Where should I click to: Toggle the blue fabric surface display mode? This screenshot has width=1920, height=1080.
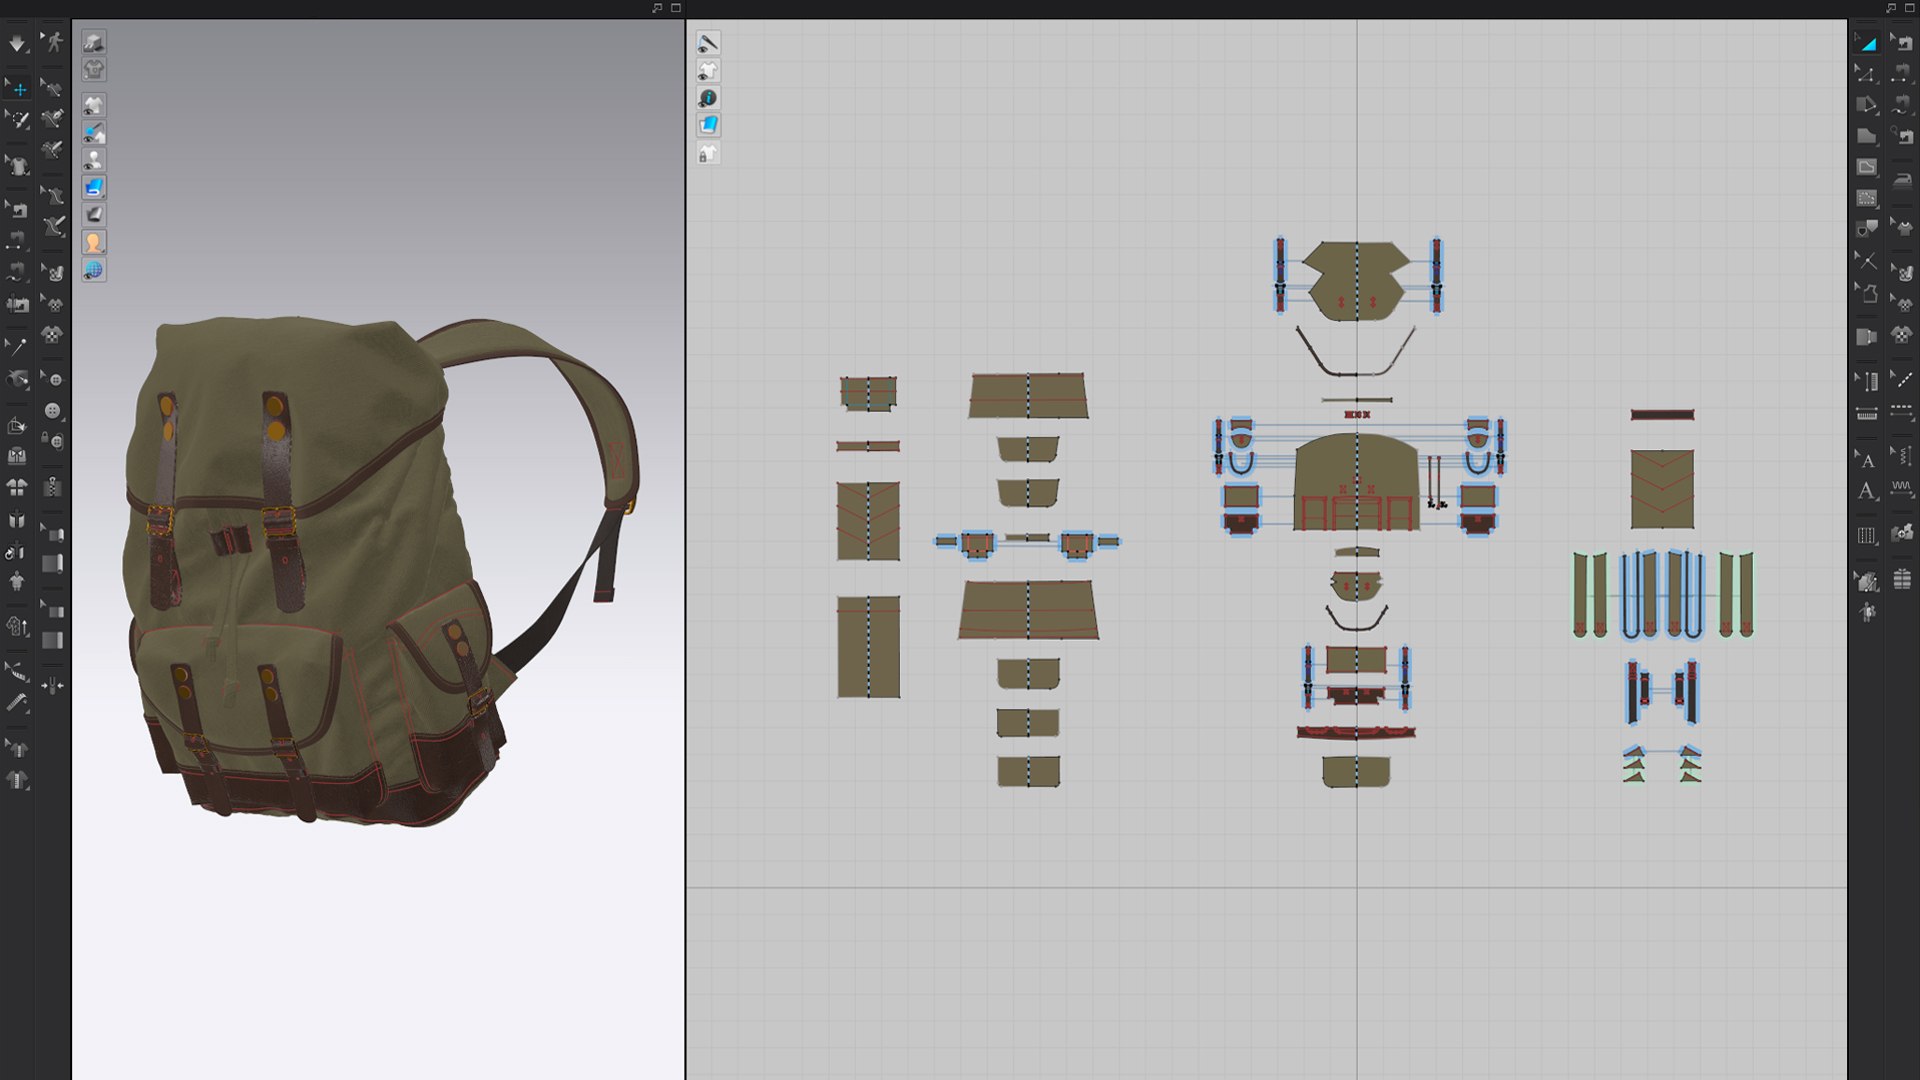[x=94, y=187]
